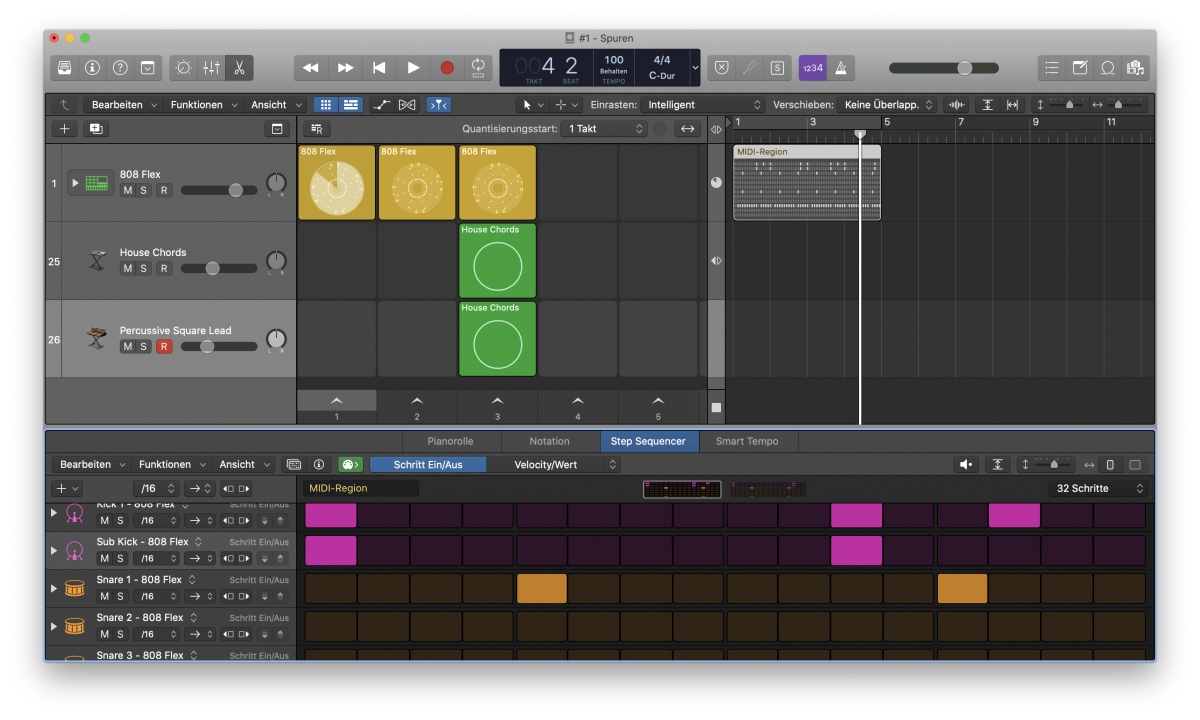Activate the 1234 count-in icon
Screen dimensions: 1200x720
812,68
